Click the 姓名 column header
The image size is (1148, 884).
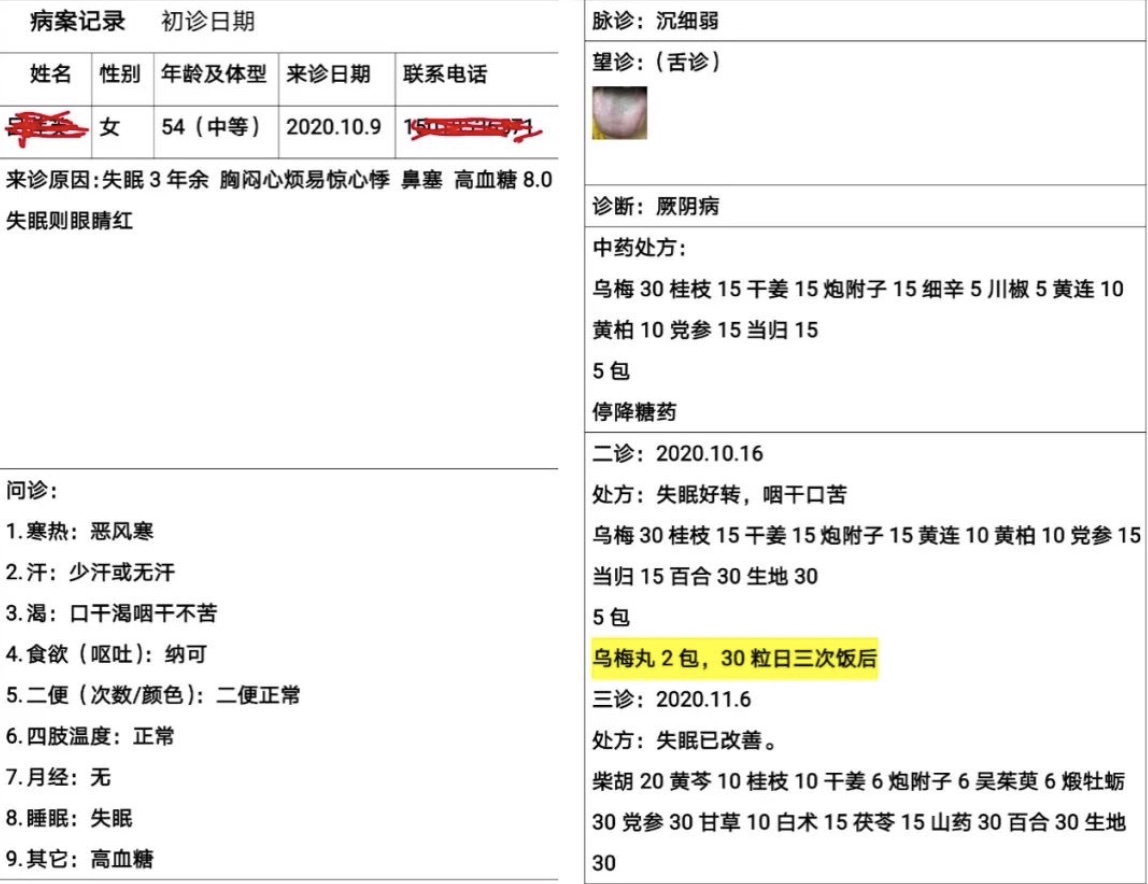coord(51,75)
